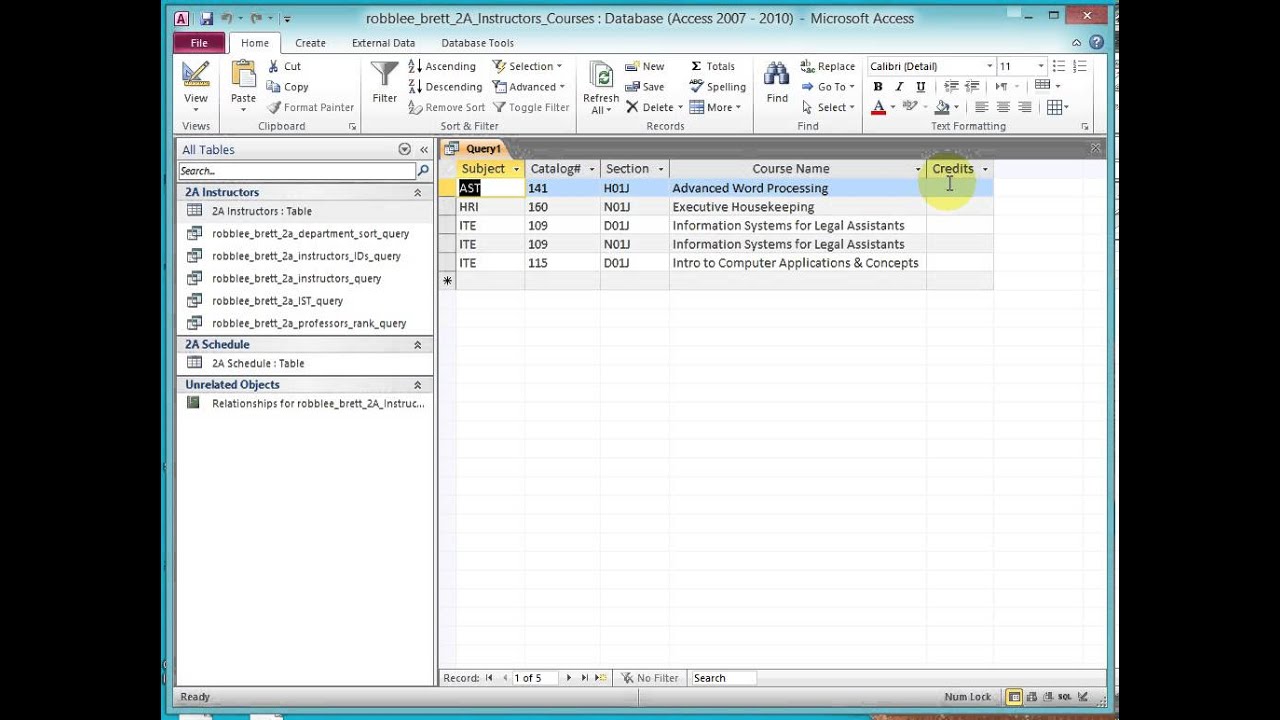Collapse the 2A Instructors group
Image resolution: width=1280 pixels, height=720 pixels.
[x=417, y=192]
